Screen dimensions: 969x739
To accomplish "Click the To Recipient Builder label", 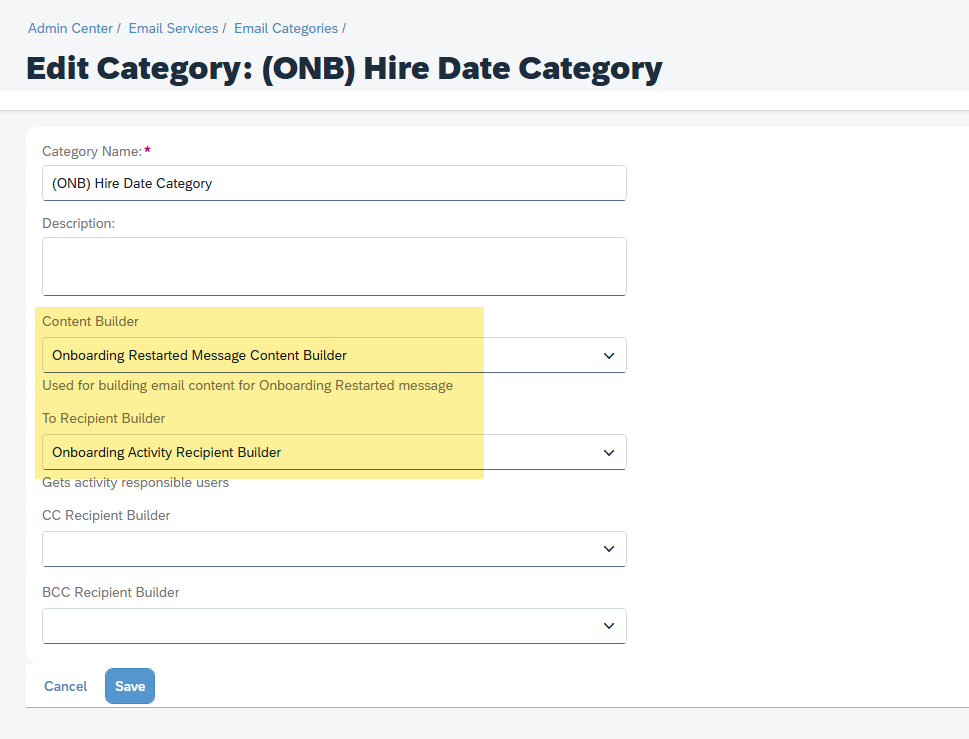I will point(103,418).
